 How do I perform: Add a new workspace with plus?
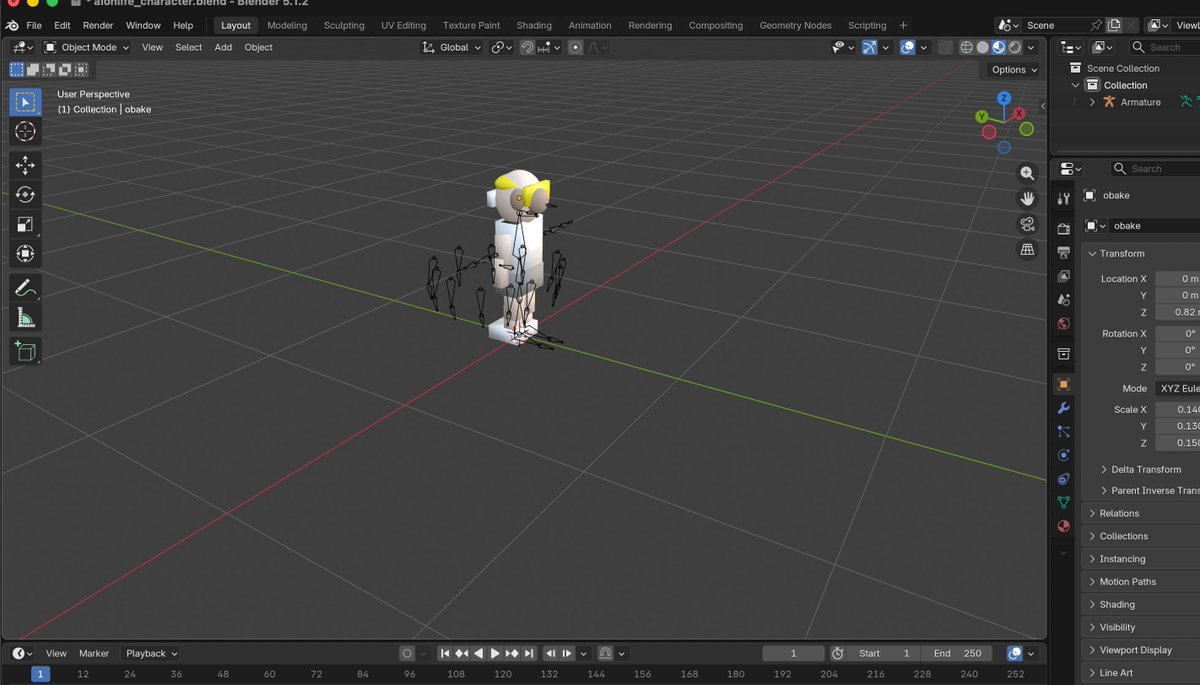tap(903, 25)
